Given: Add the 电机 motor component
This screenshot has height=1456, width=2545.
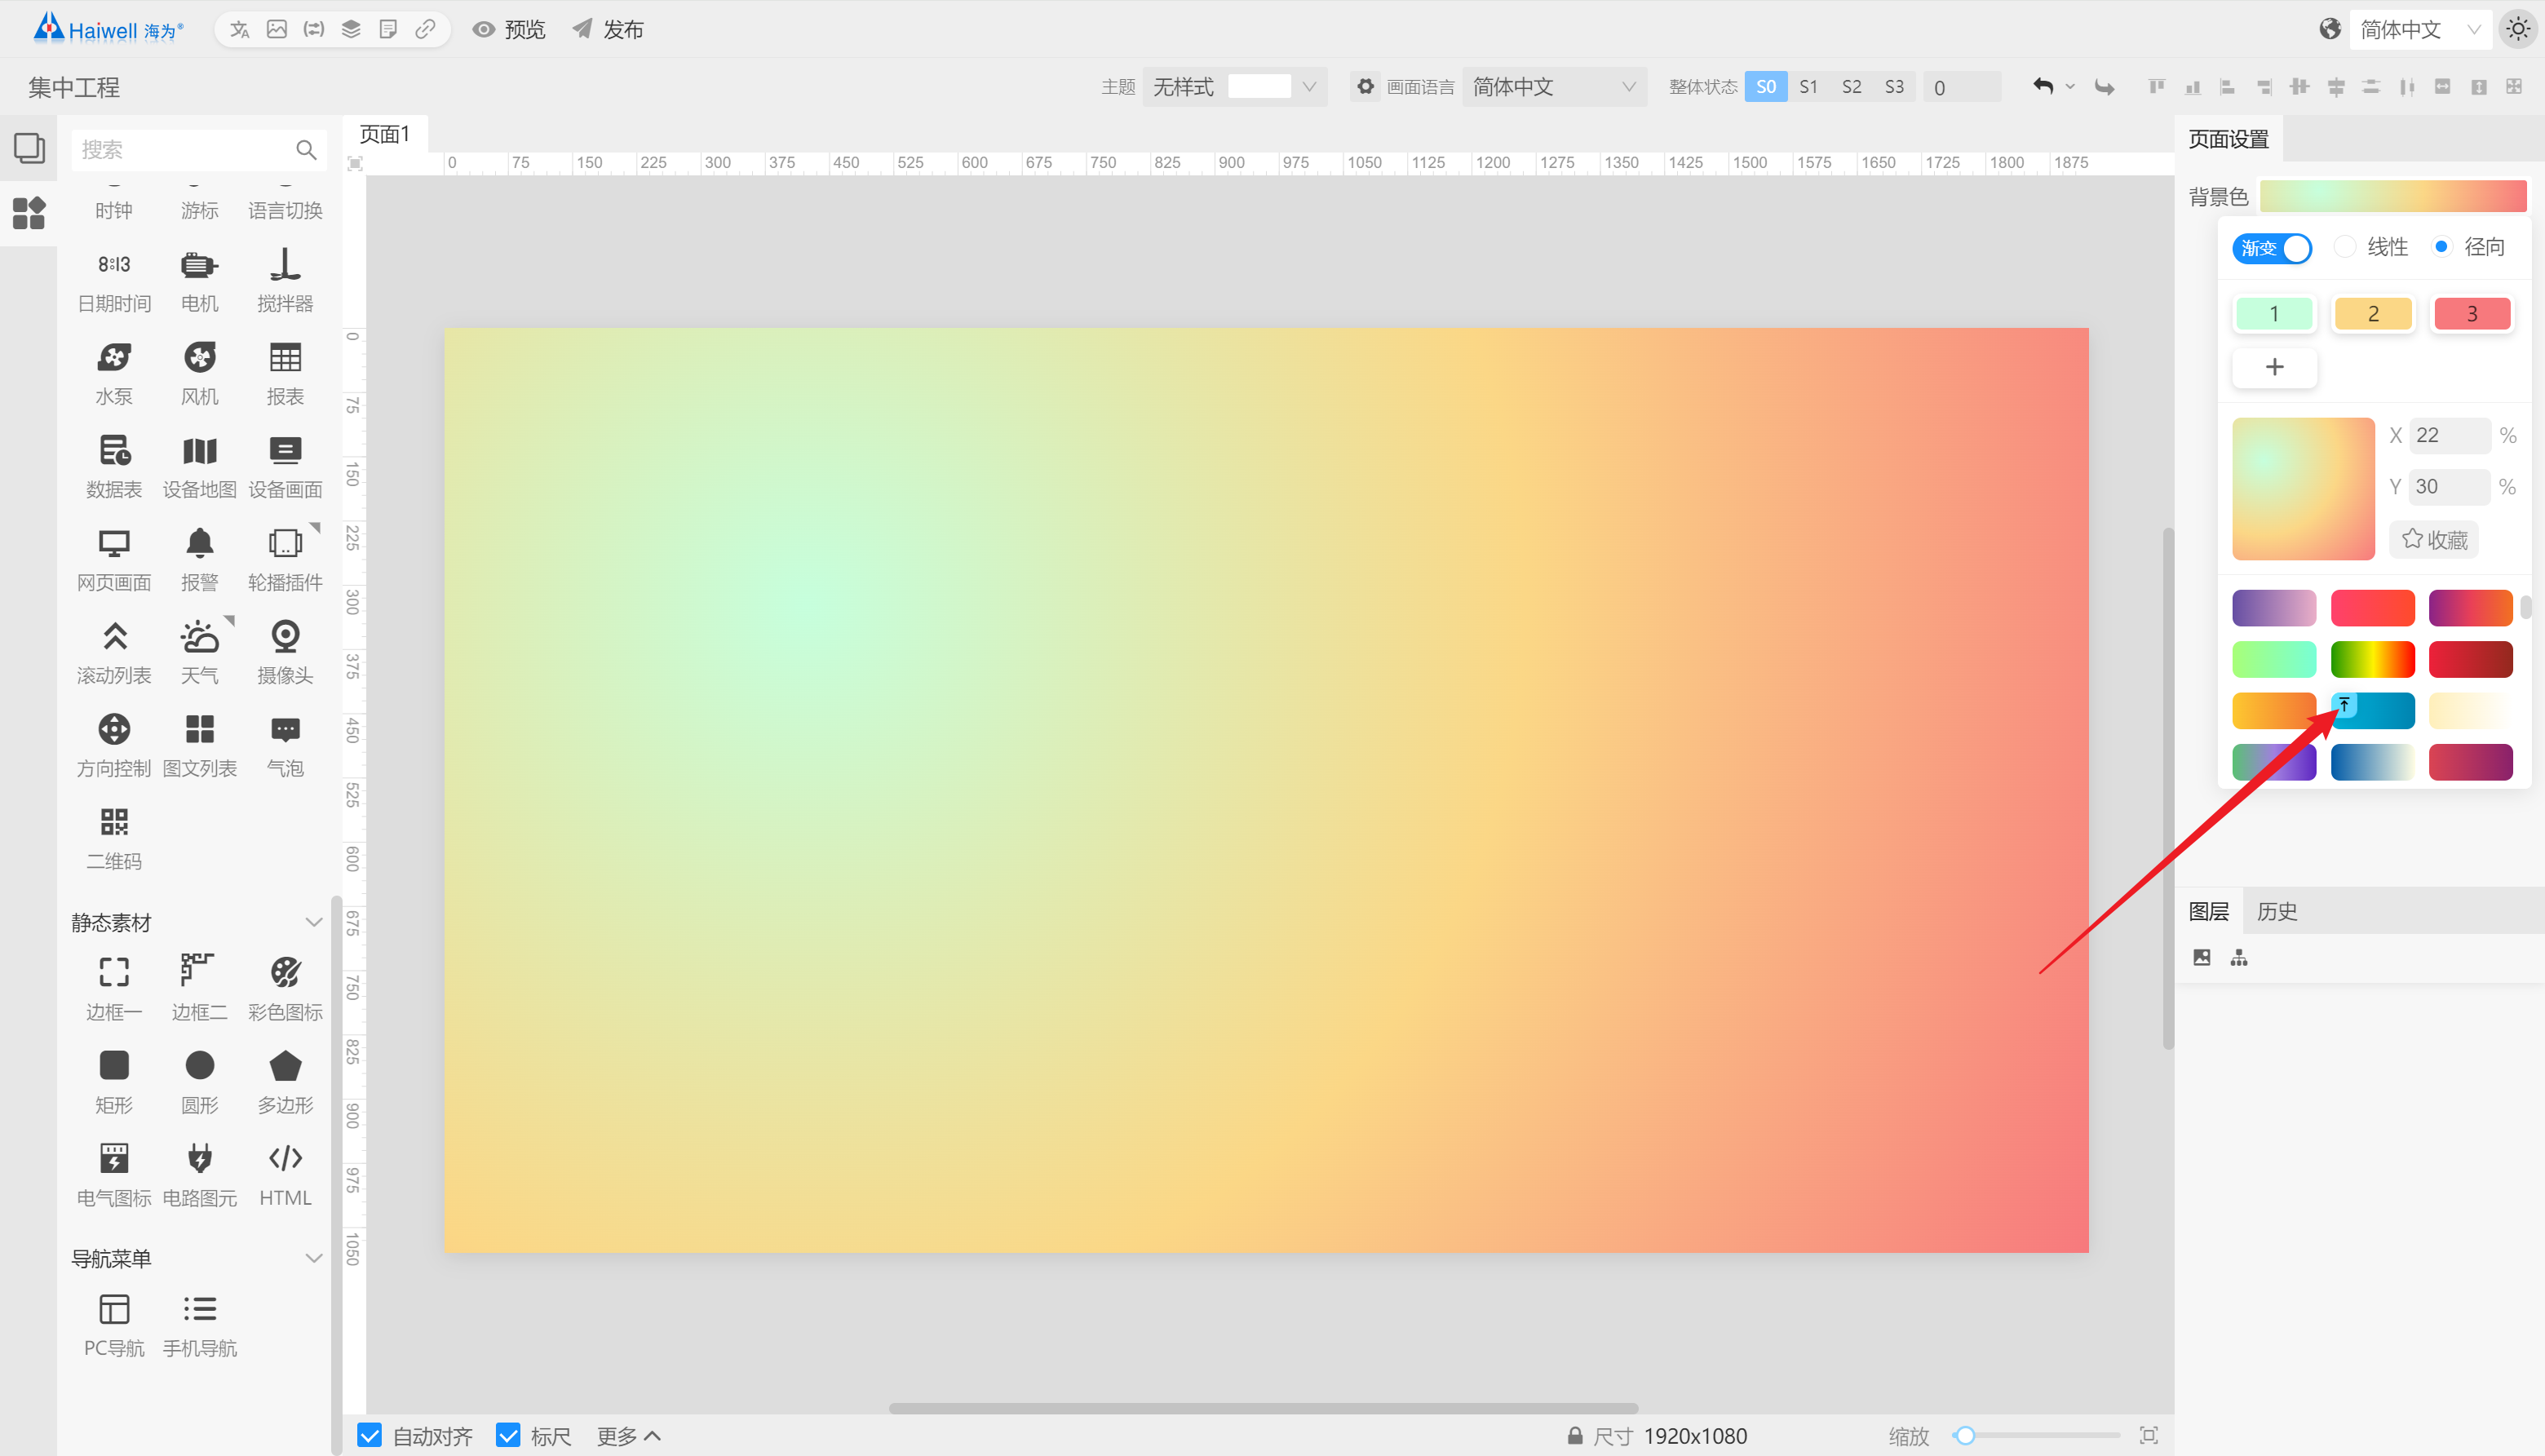Looking at the screenshot, I should pyautogui.click(x=199, y=281).
